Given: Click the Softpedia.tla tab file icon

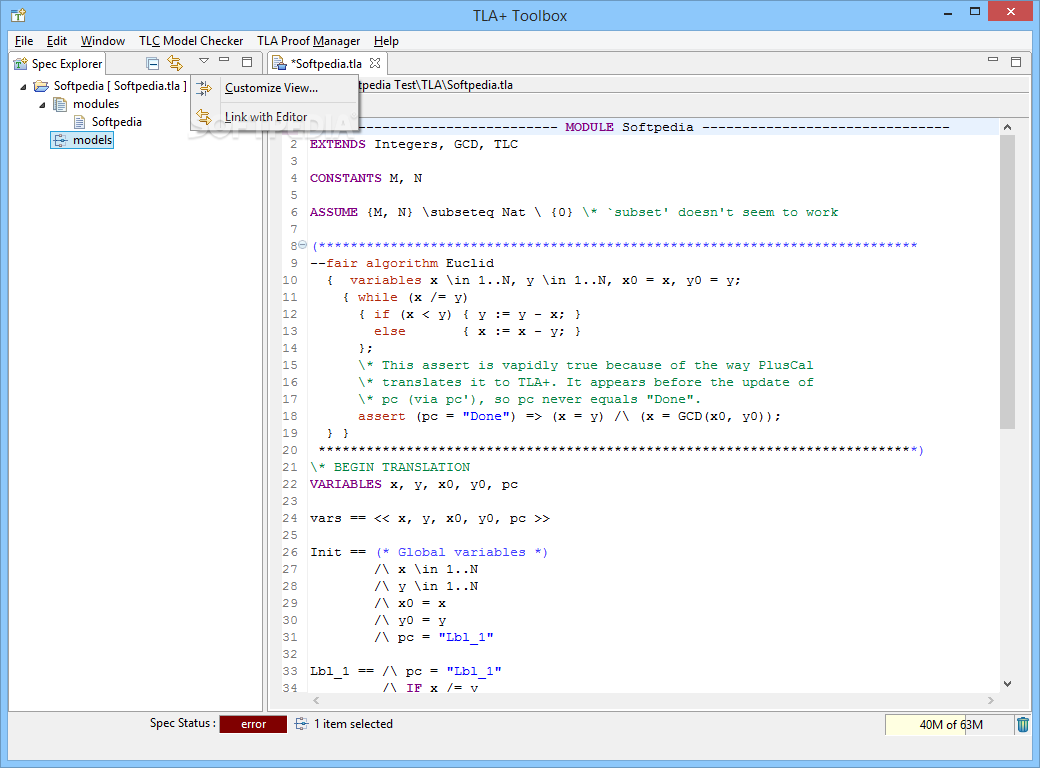Looking at the screenshot, I should click(280, 64).
